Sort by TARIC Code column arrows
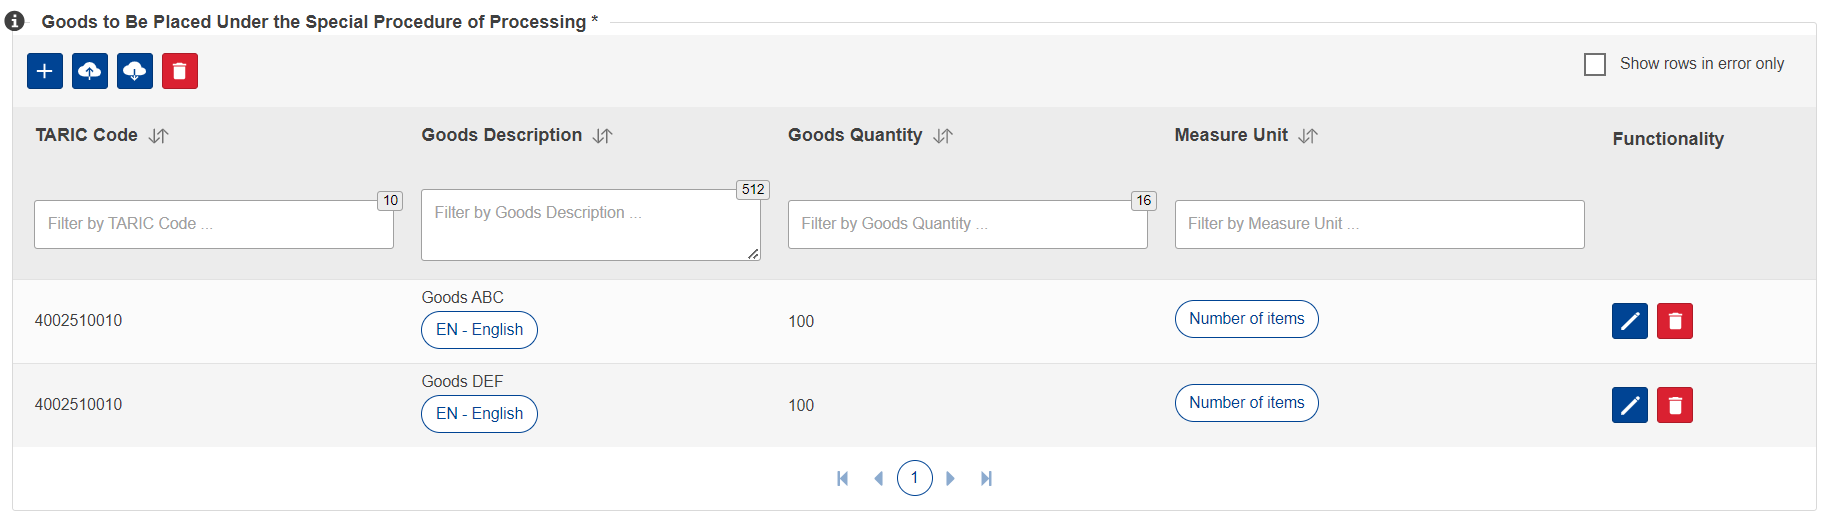Viewport: 1825px width, 518px height. pyautogui.click(x=158, y=136)
